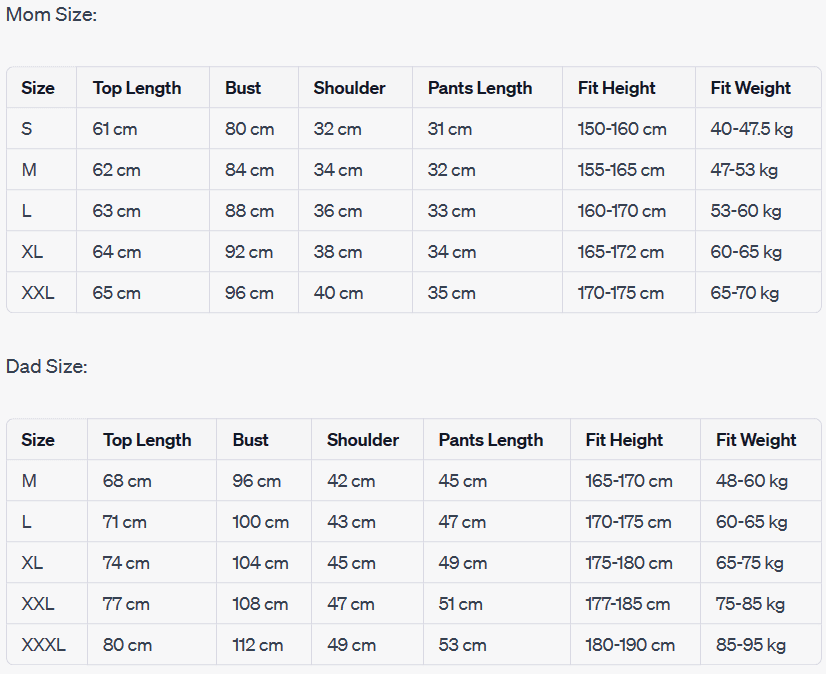Image resolution: width=826 pixels, height=674 pixels.
Task: Click the Mom Size heading text
Action: (51, 15)
